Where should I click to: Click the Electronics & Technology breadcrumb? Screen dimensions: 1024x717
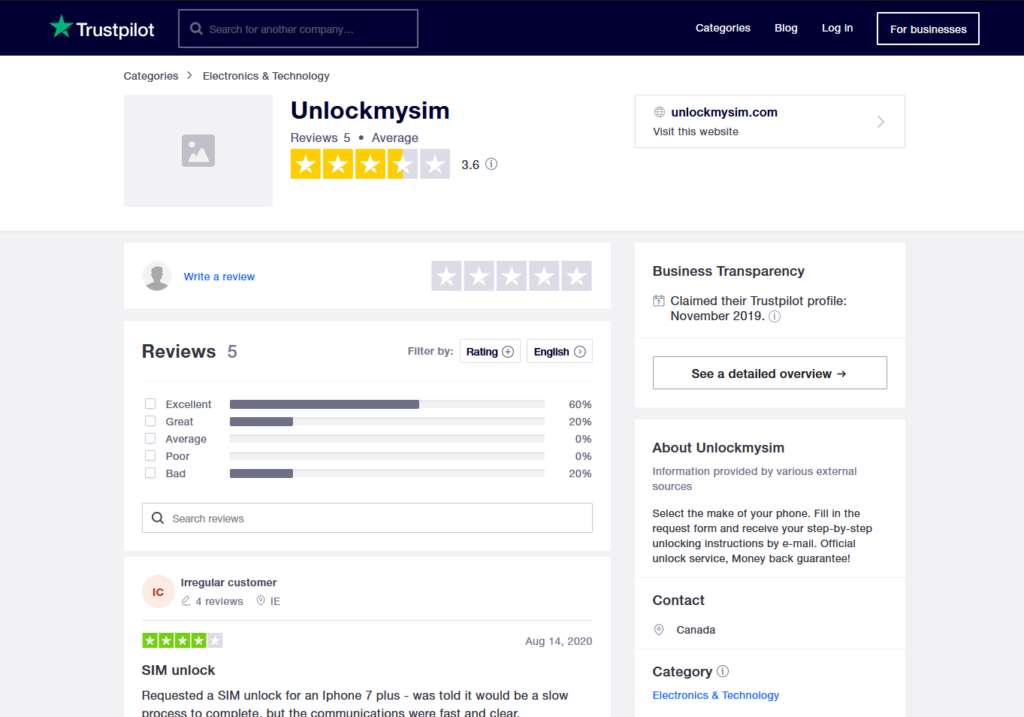(x=266, y=76)
